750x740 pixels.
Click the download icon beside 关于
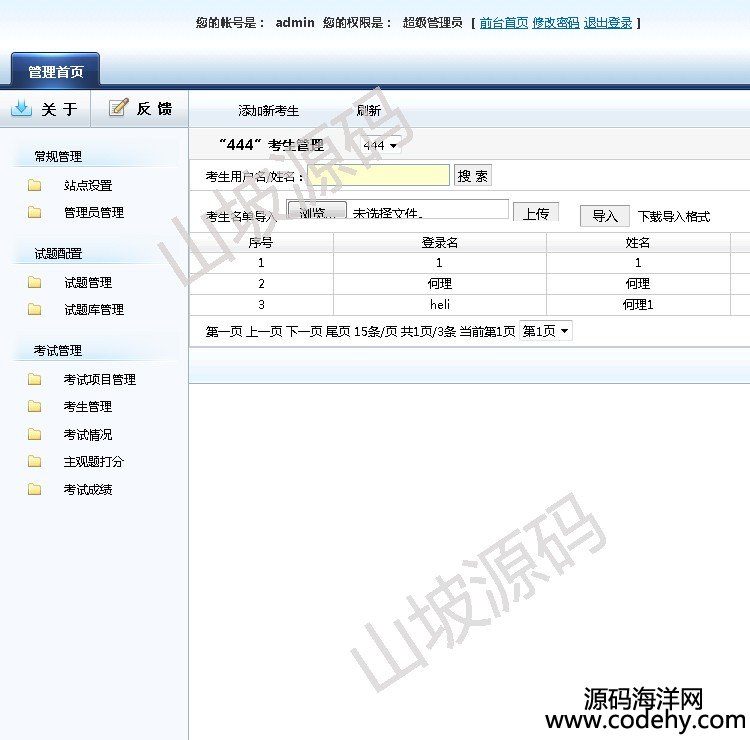[x=21, y=108]
